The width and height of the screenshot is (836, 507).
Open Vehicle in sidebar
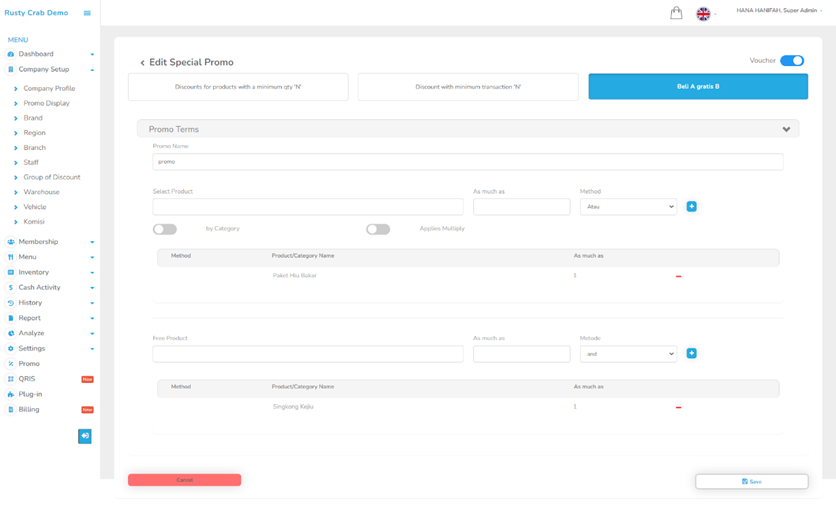[35, 207]
